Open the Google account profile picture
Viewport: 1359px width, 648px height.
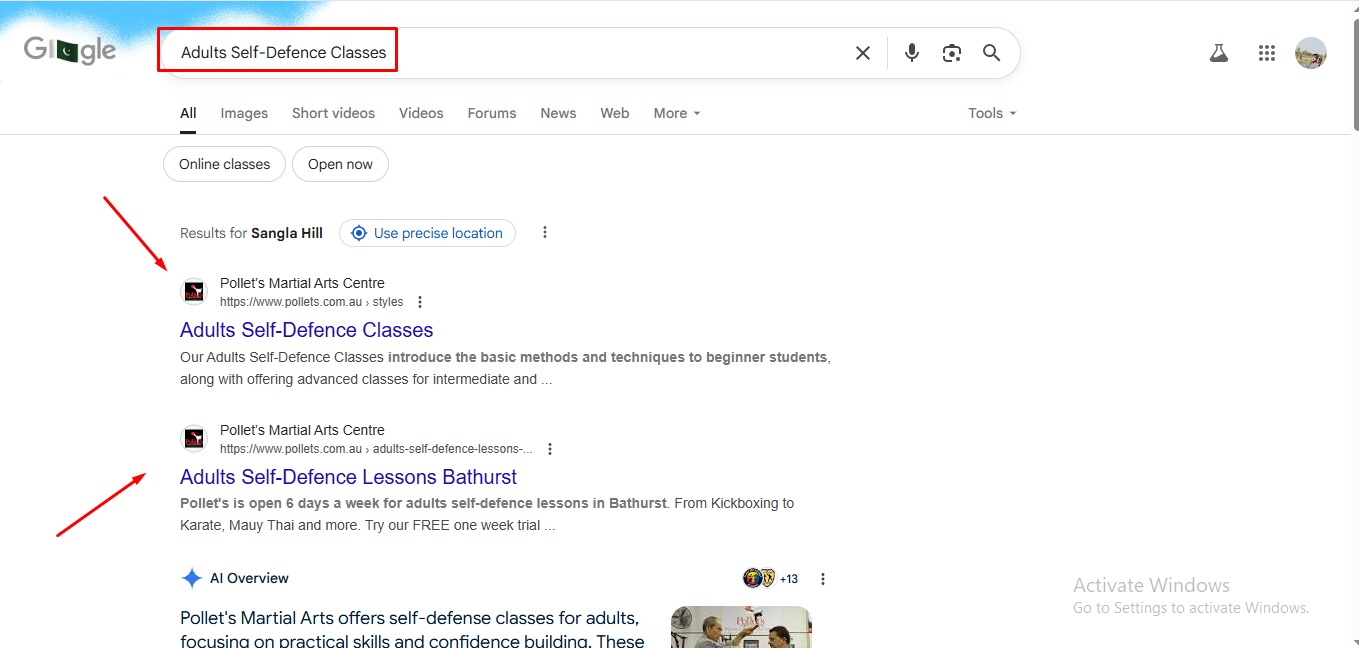coord(1310,54)
